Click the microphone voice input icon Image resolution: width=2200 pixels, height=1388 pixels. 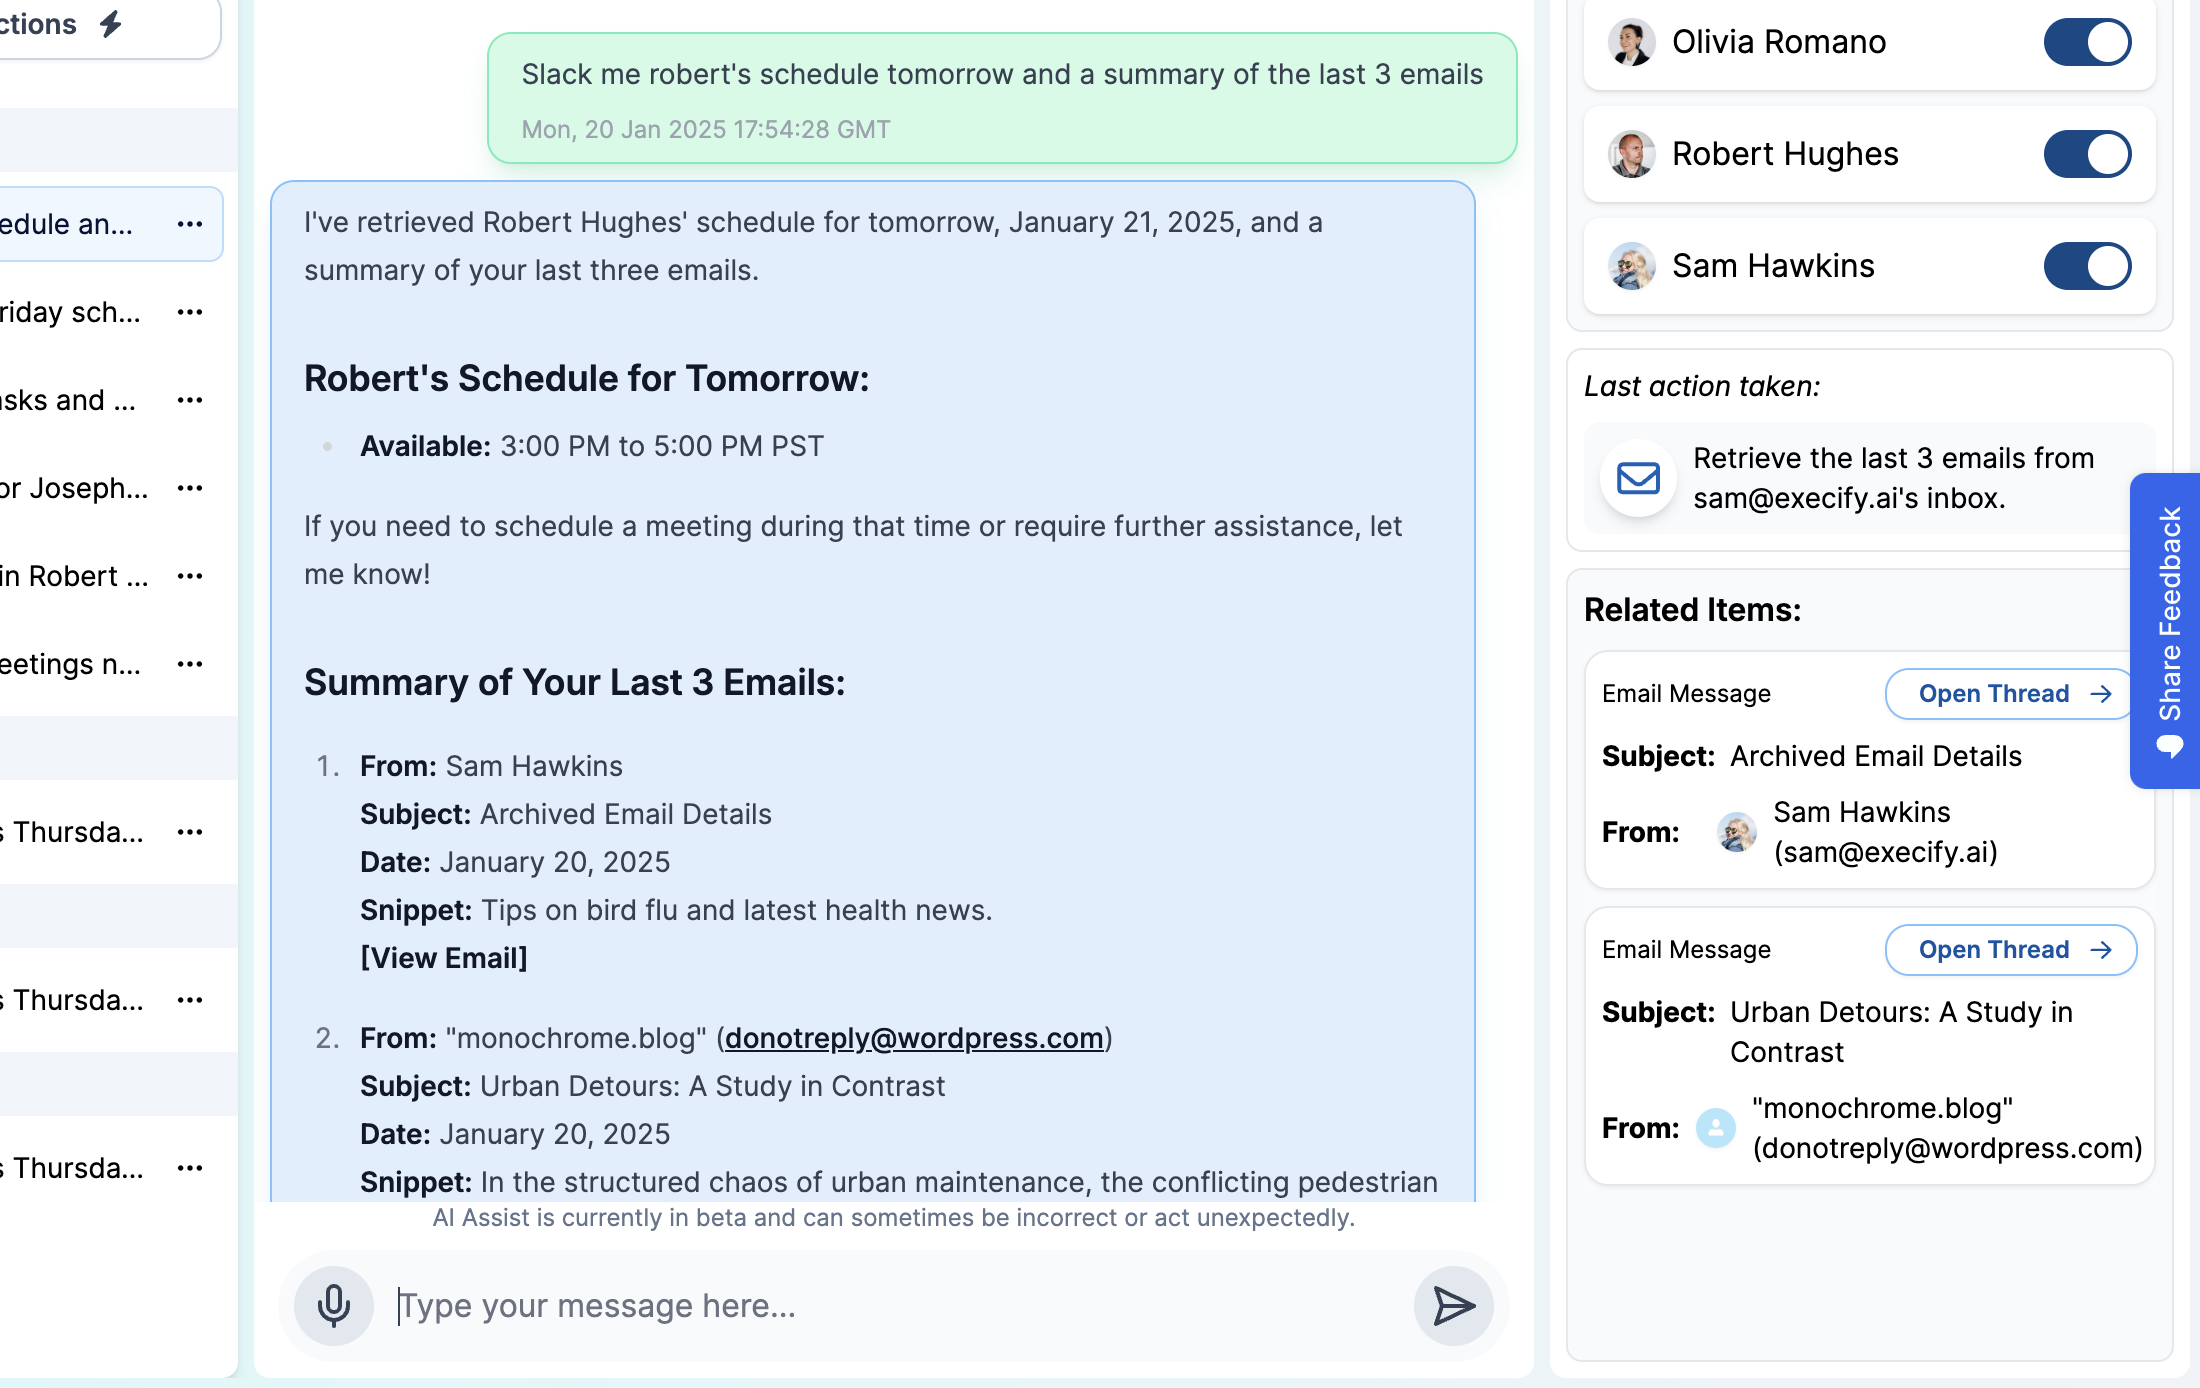point(331,1305)
